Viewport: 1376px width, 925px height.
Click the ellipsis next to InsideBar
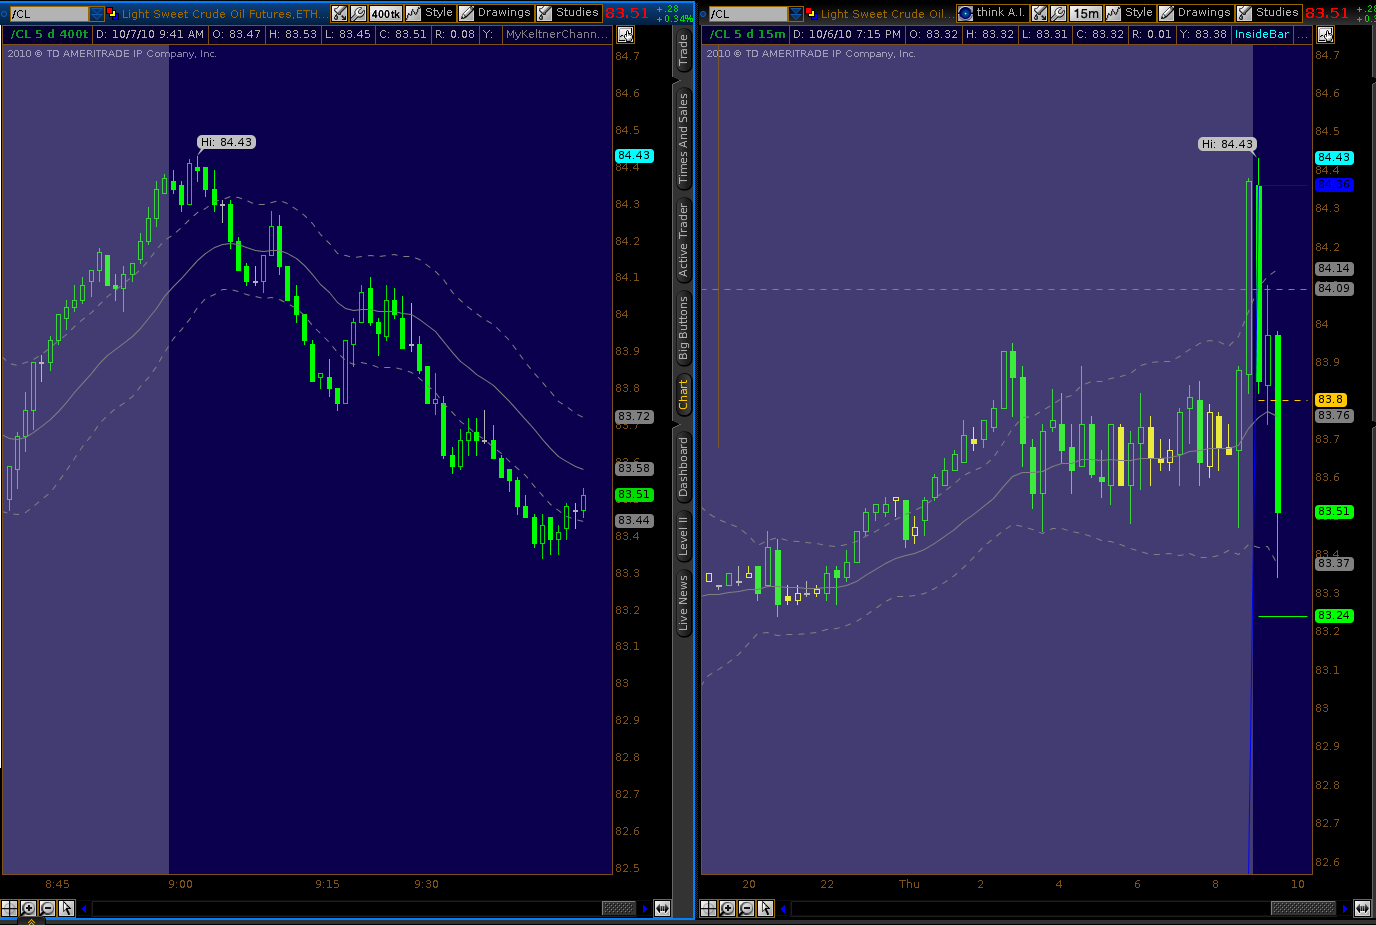pyautogui.click(x=1302, y=35)
